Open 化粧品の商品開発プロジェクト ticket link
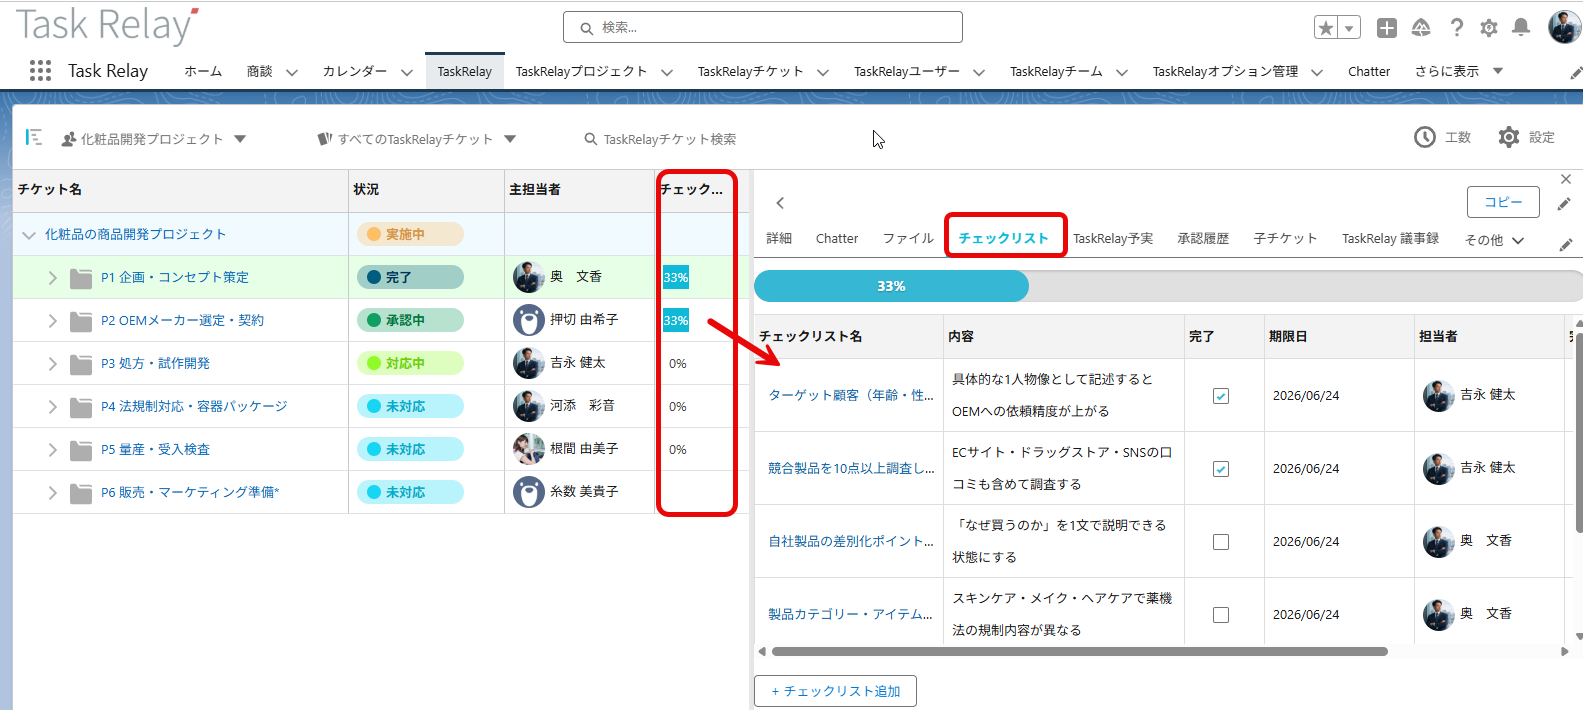Image resolution: width=1583 pixels, height=710 pixels. coord(136,234)
